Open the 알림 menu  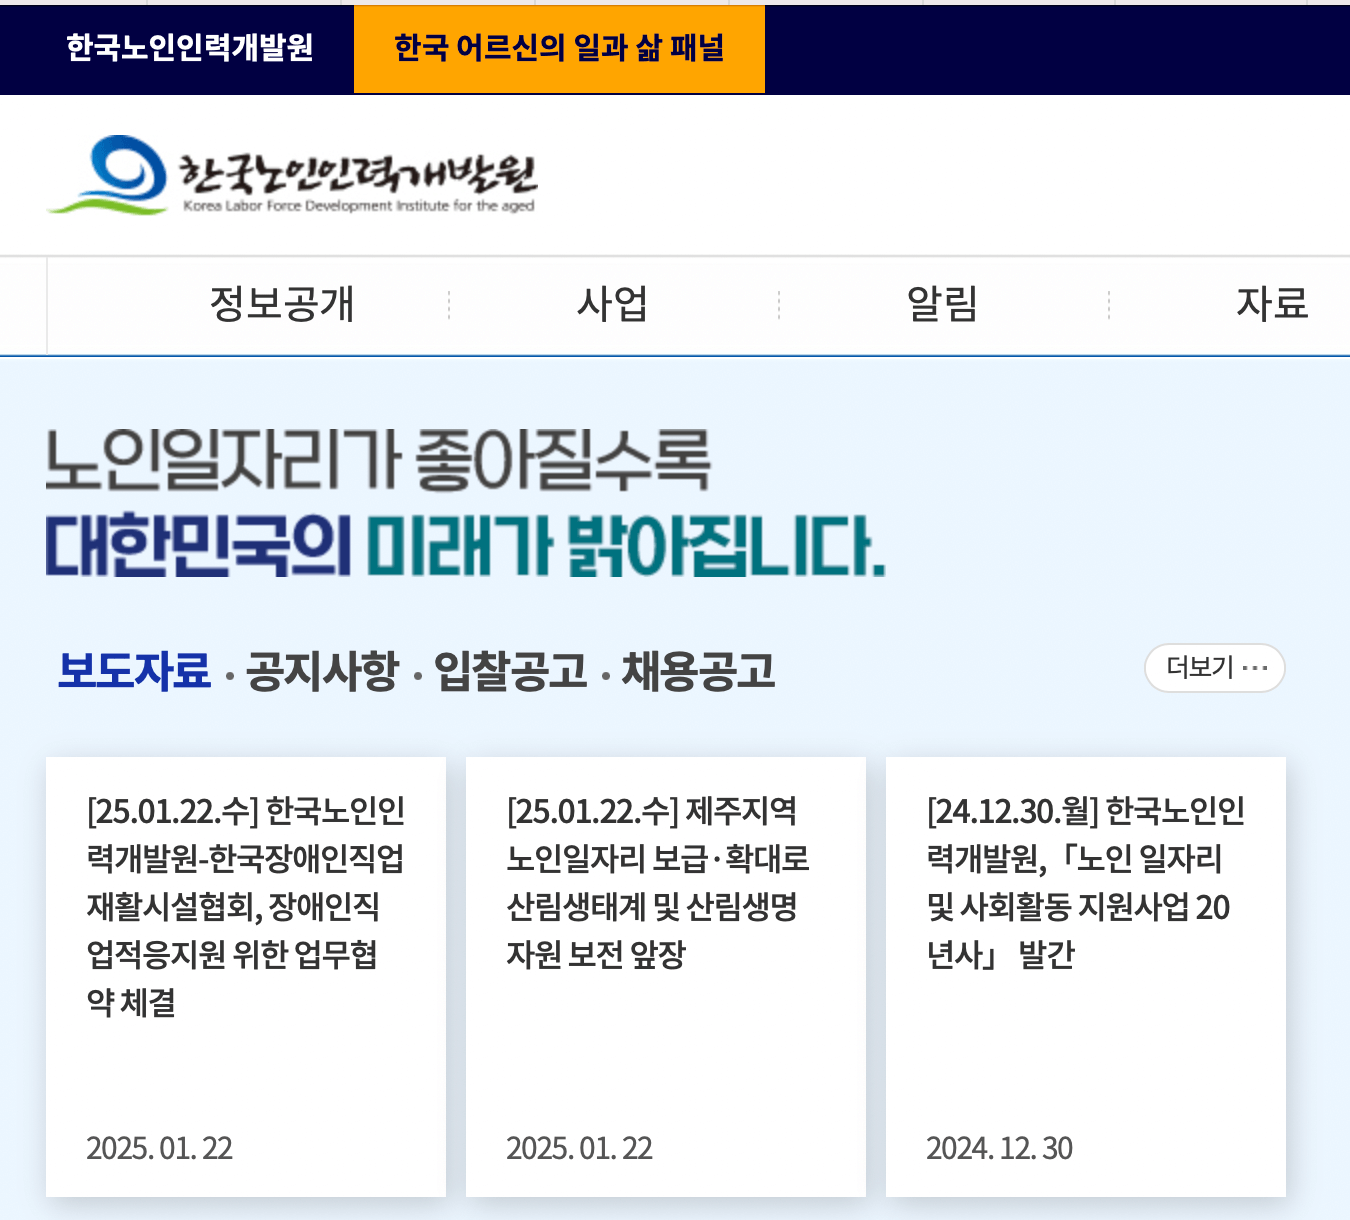tap(943, 305)
